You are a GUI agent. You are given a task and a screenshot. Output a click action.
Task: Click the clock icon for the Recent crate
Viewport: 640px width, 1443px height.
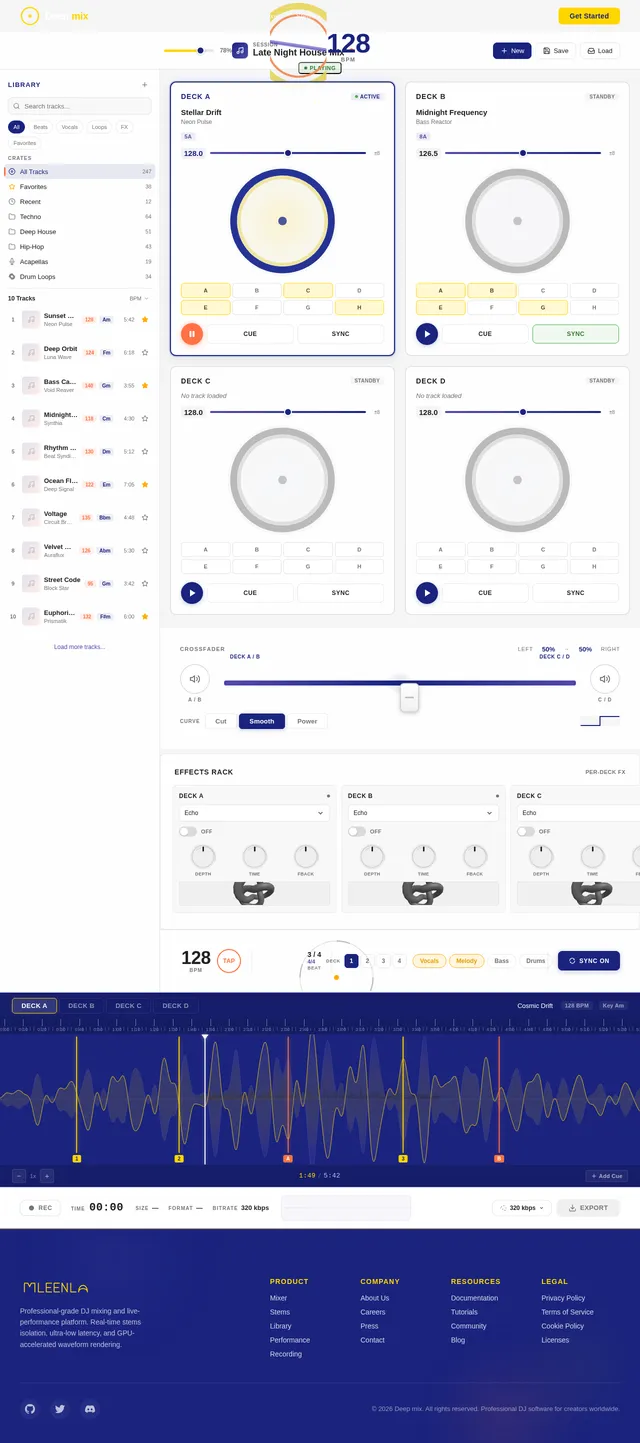(12, 202)
